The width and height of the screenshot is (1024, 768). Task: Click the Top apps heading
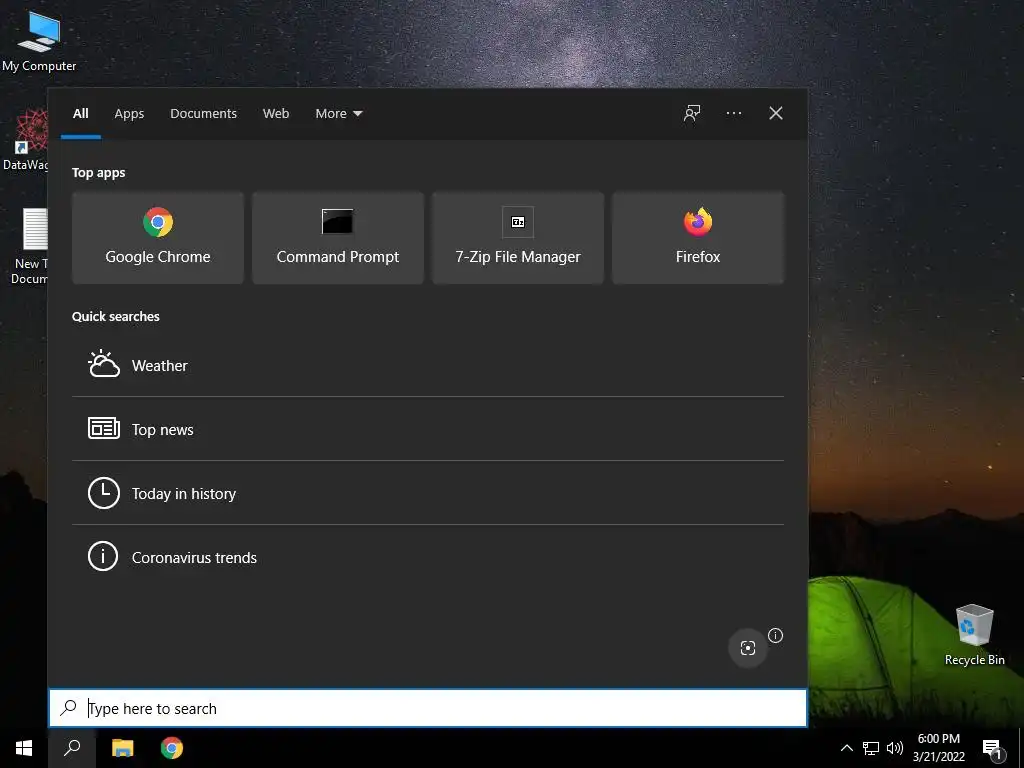99,172
